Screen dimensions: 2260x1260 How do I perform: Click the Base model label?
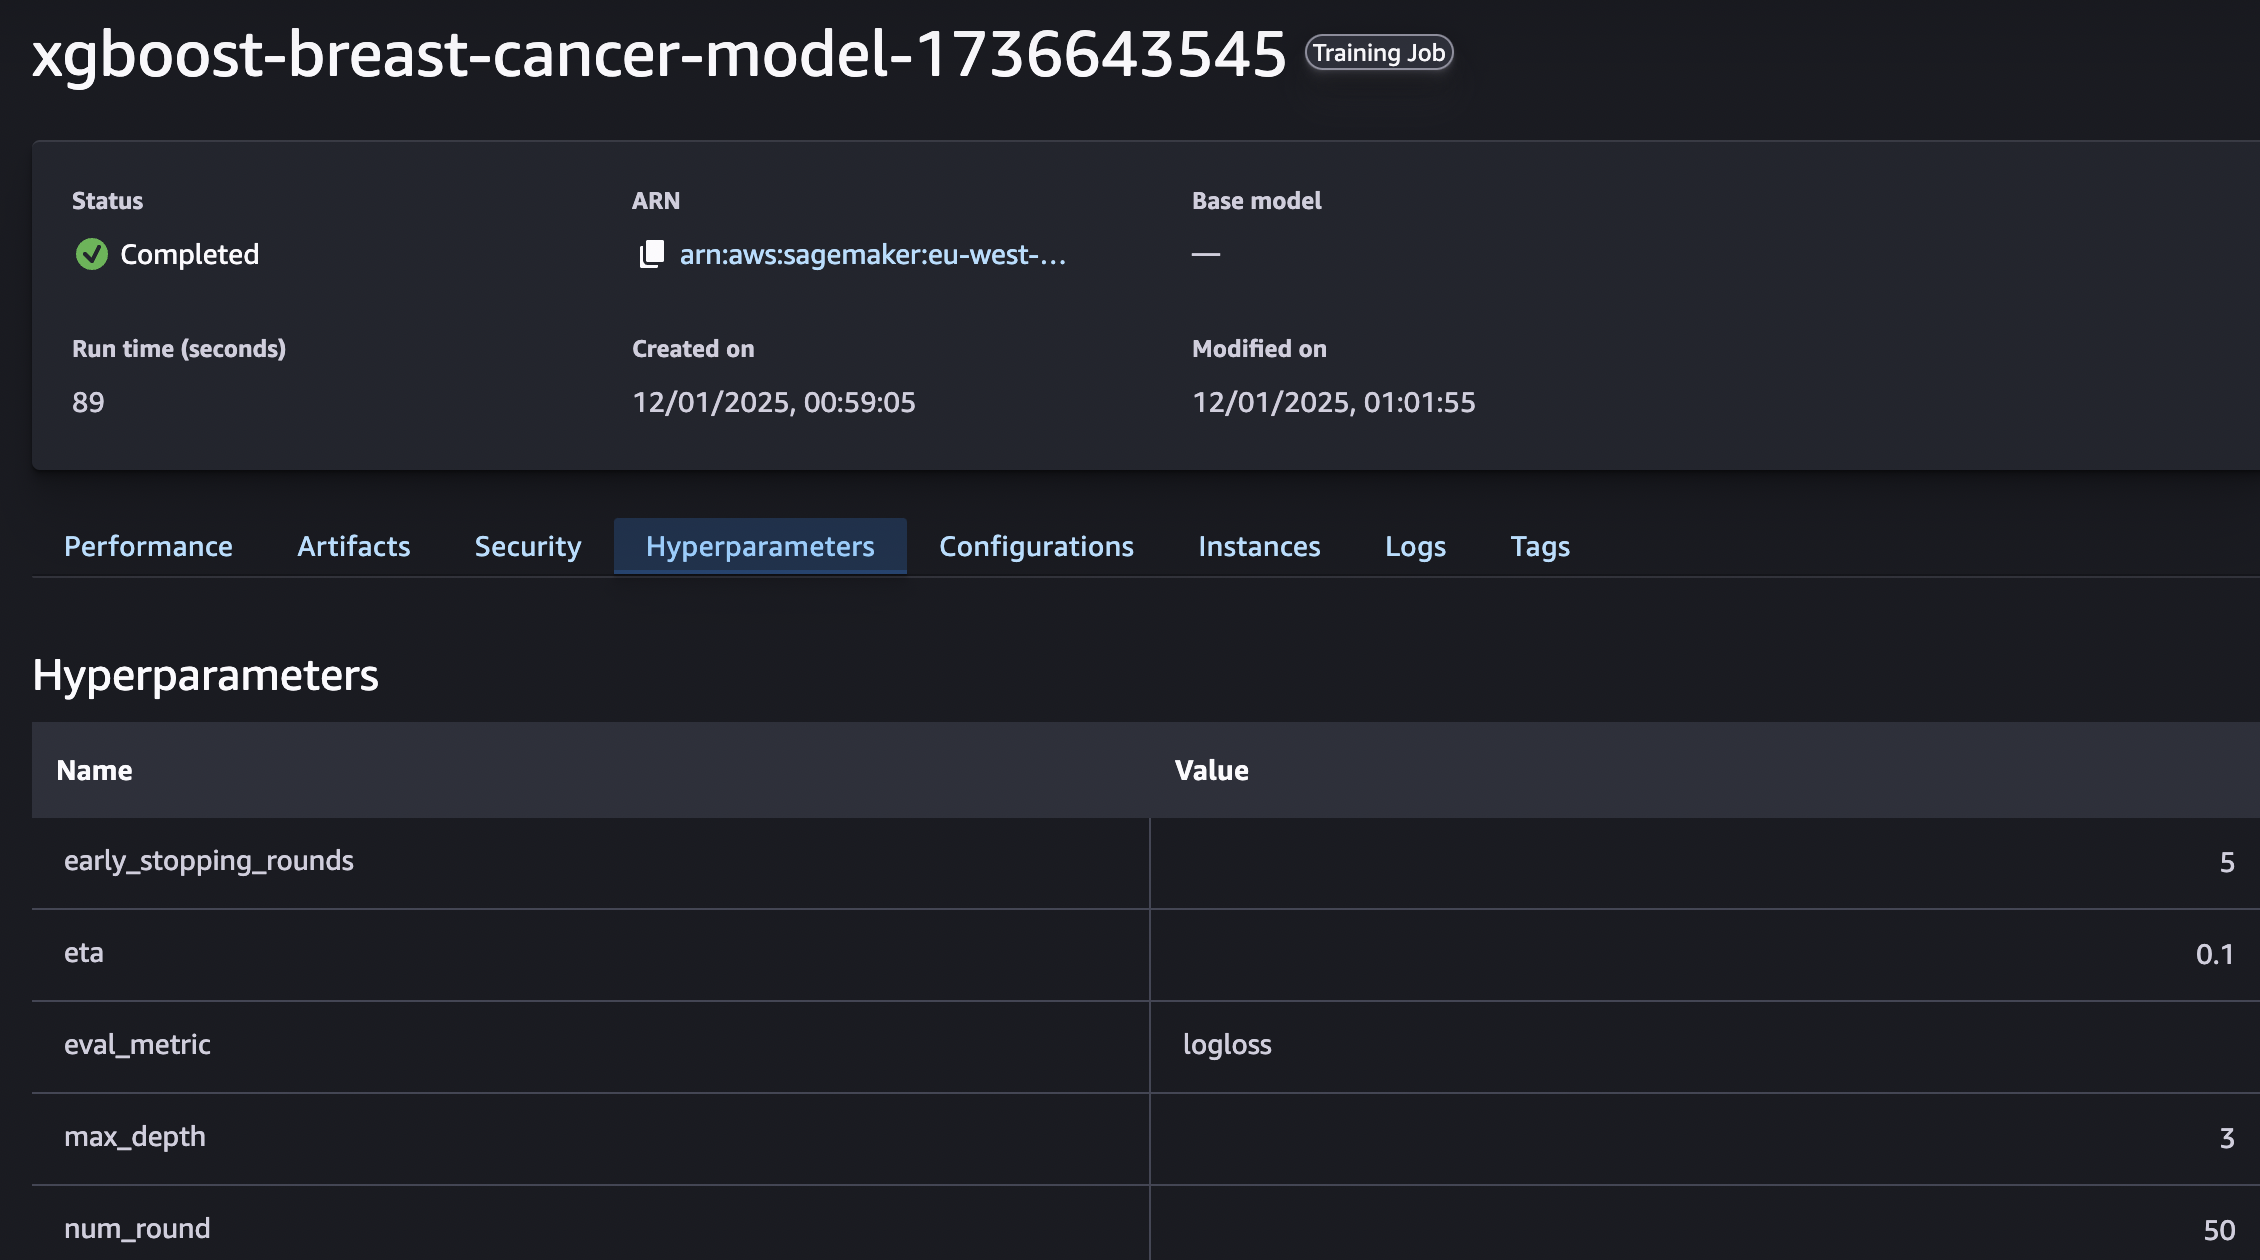click(x=1257, y=201)
